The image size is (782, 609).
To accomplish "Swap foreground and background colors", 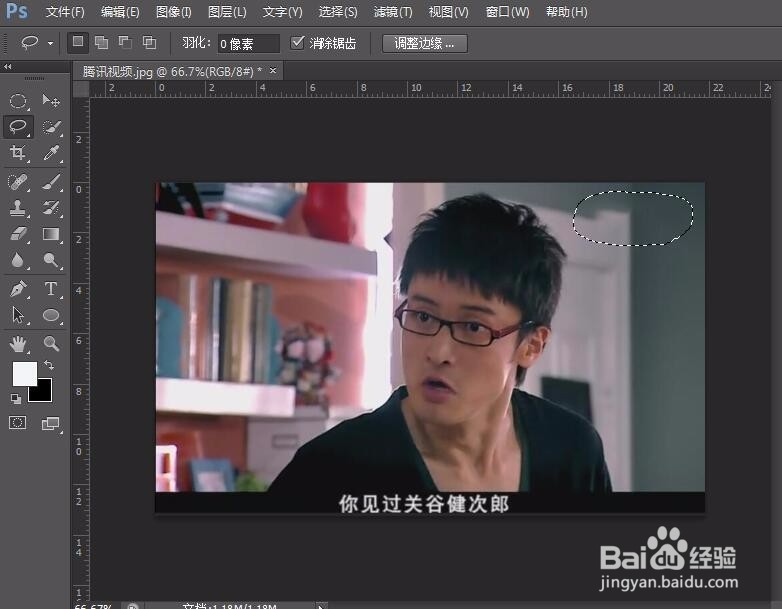I will click(49, 365).
